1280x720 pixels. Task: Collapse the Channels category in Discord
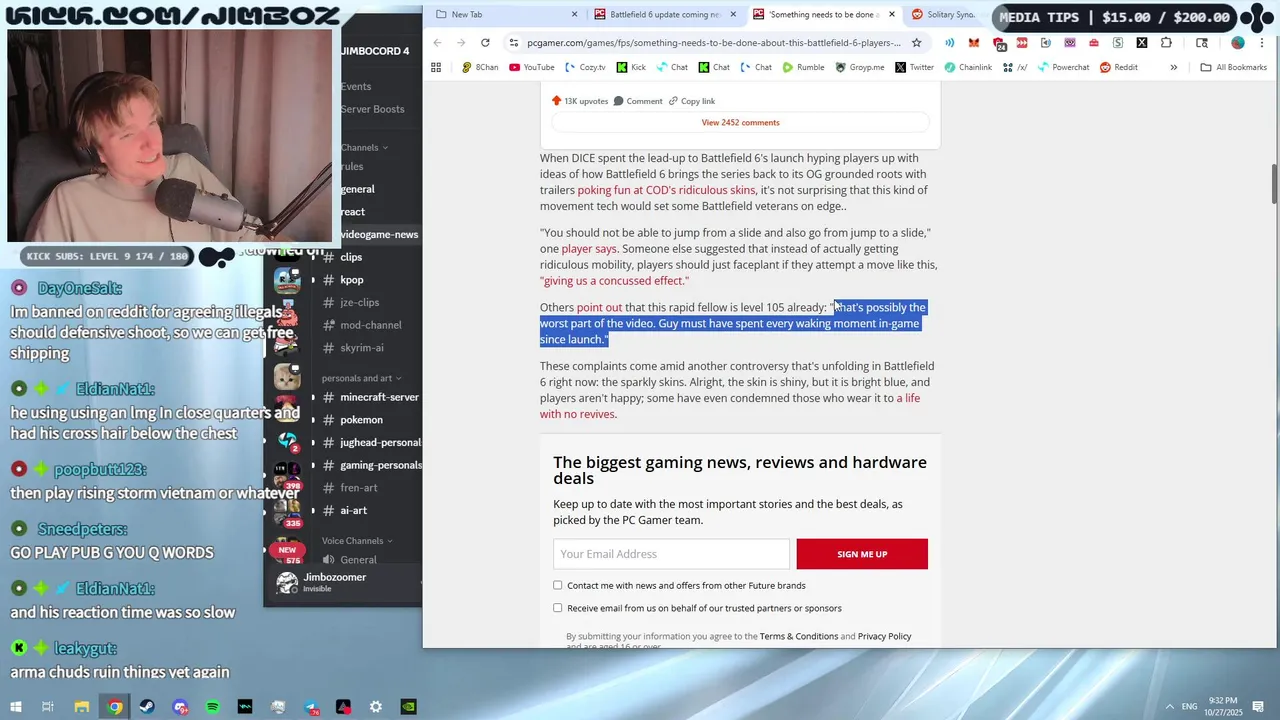(x=364, y=147)
